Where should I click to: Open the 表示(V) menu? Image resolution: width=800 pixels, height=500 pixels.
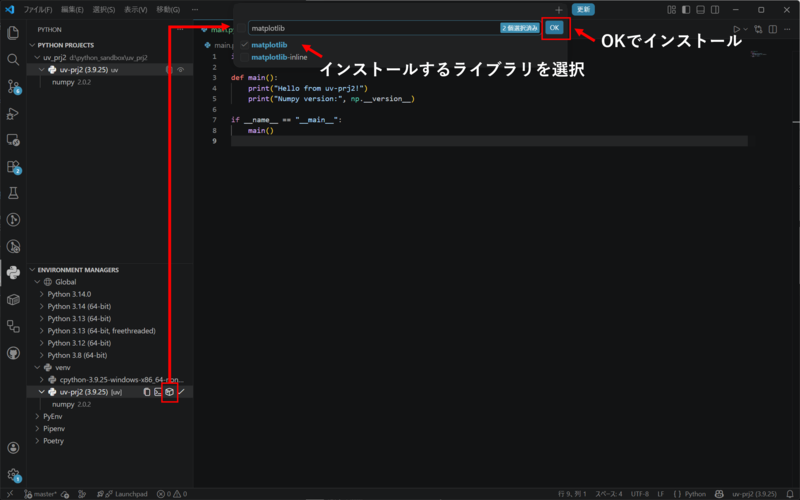[x=135, y=10]
